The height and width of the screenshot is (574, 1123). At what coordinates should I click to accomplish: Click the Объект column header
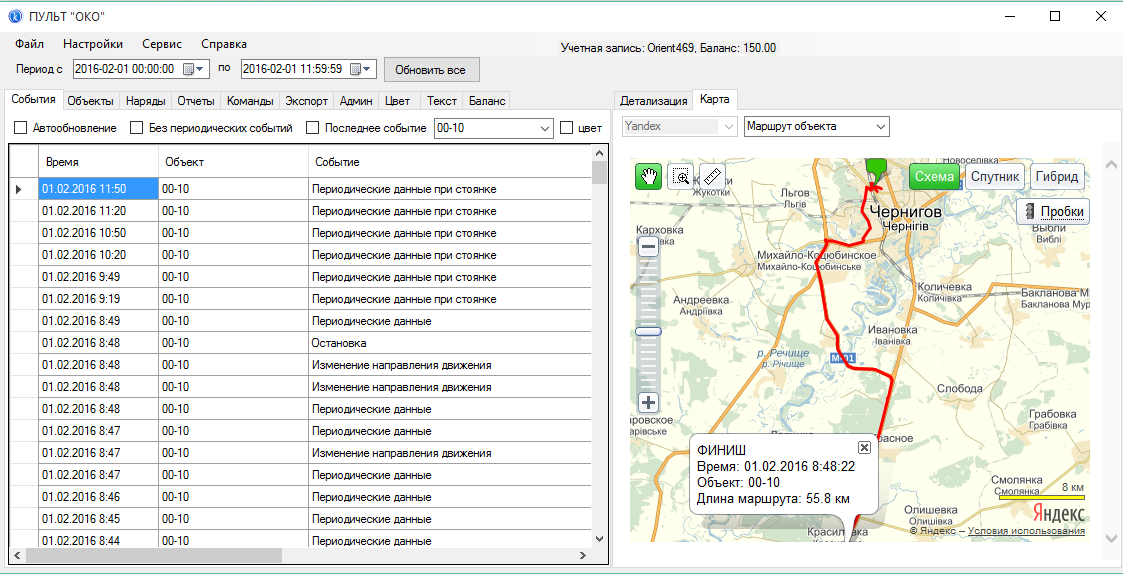[233, 163]
